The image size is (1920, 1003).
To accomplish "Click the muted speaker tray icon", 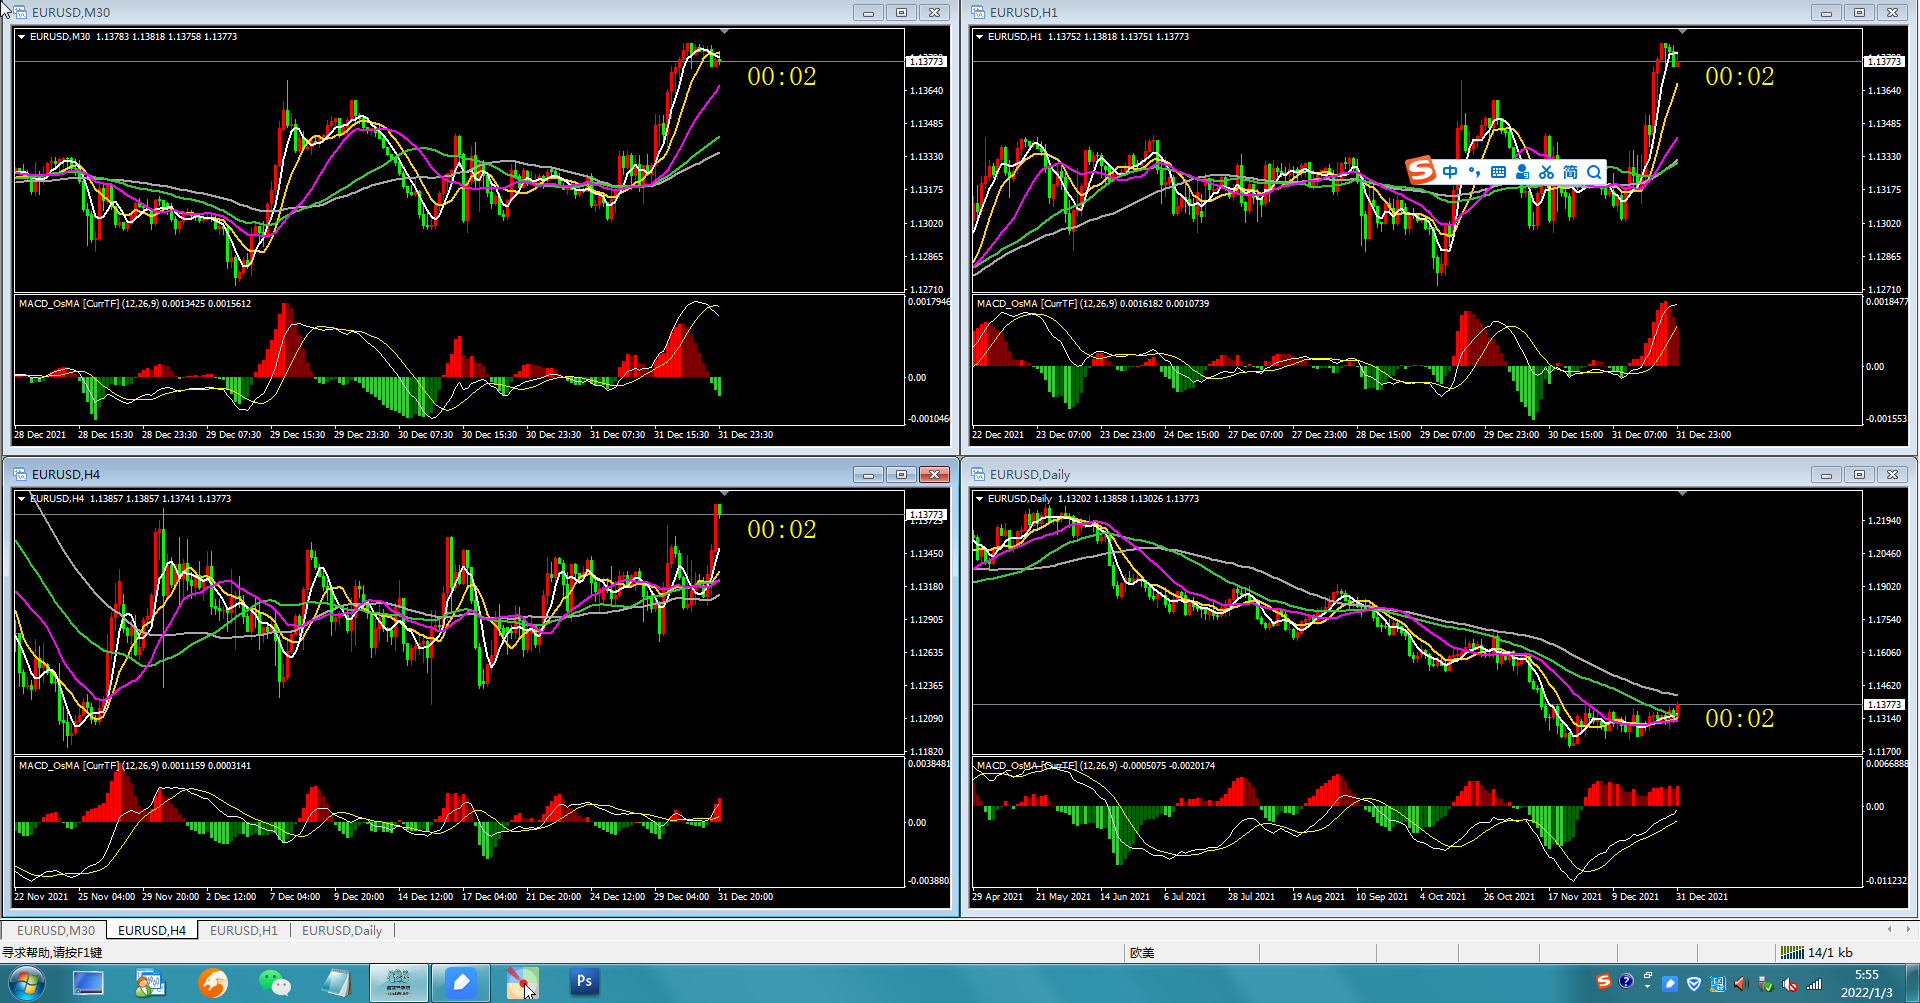I will click(x=1790, y=983).
